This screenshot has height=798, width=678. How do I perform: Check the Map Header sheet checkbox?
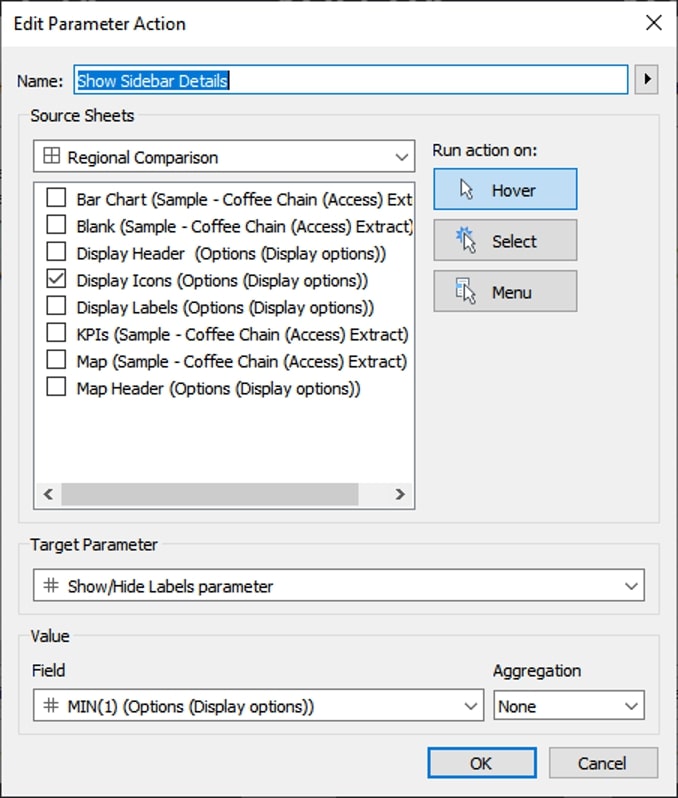56,386
